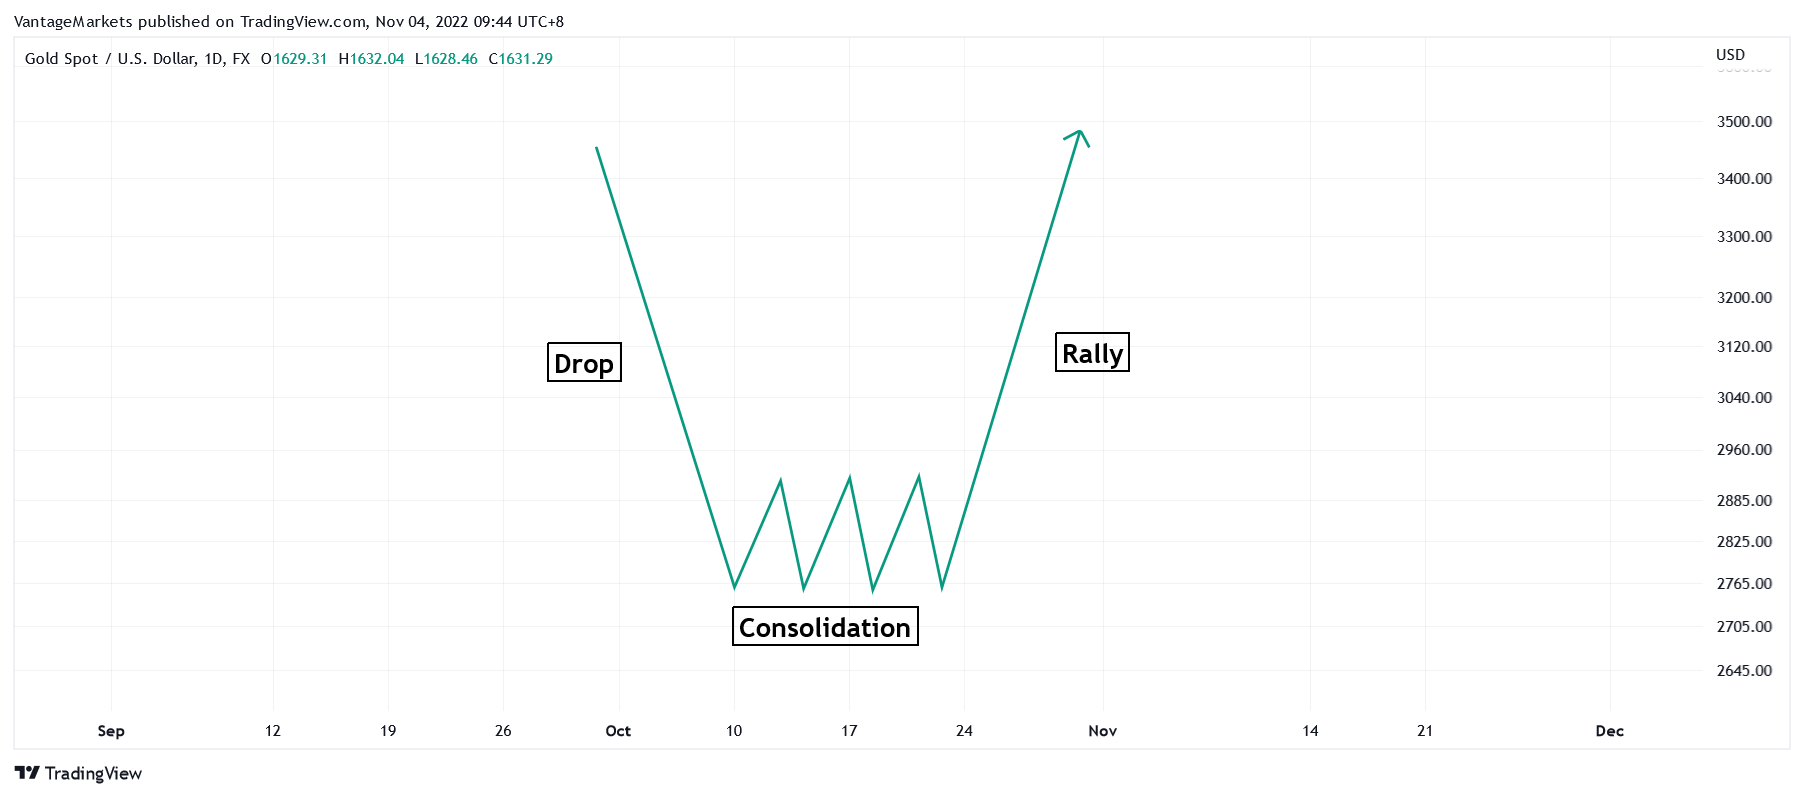Click the USD currency label

pyautogui.click(x=1730, y=55)
